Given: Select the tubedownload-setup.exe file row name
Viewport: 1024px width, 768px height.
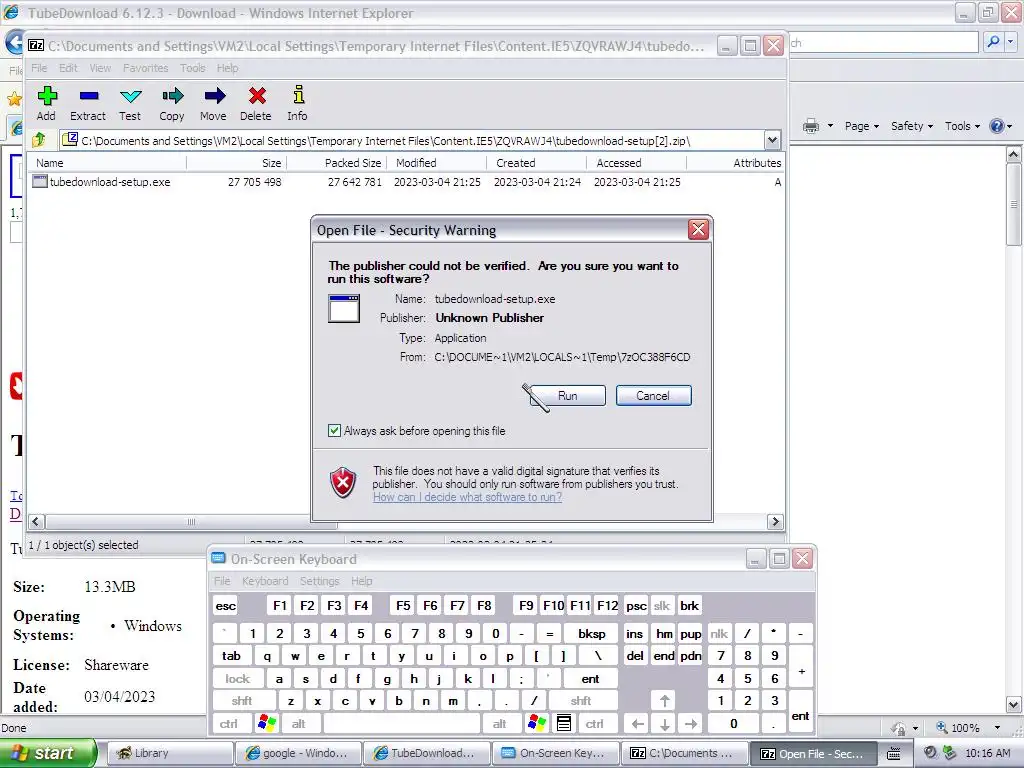Looking at the screenshot, I should (x=110, y=182).
